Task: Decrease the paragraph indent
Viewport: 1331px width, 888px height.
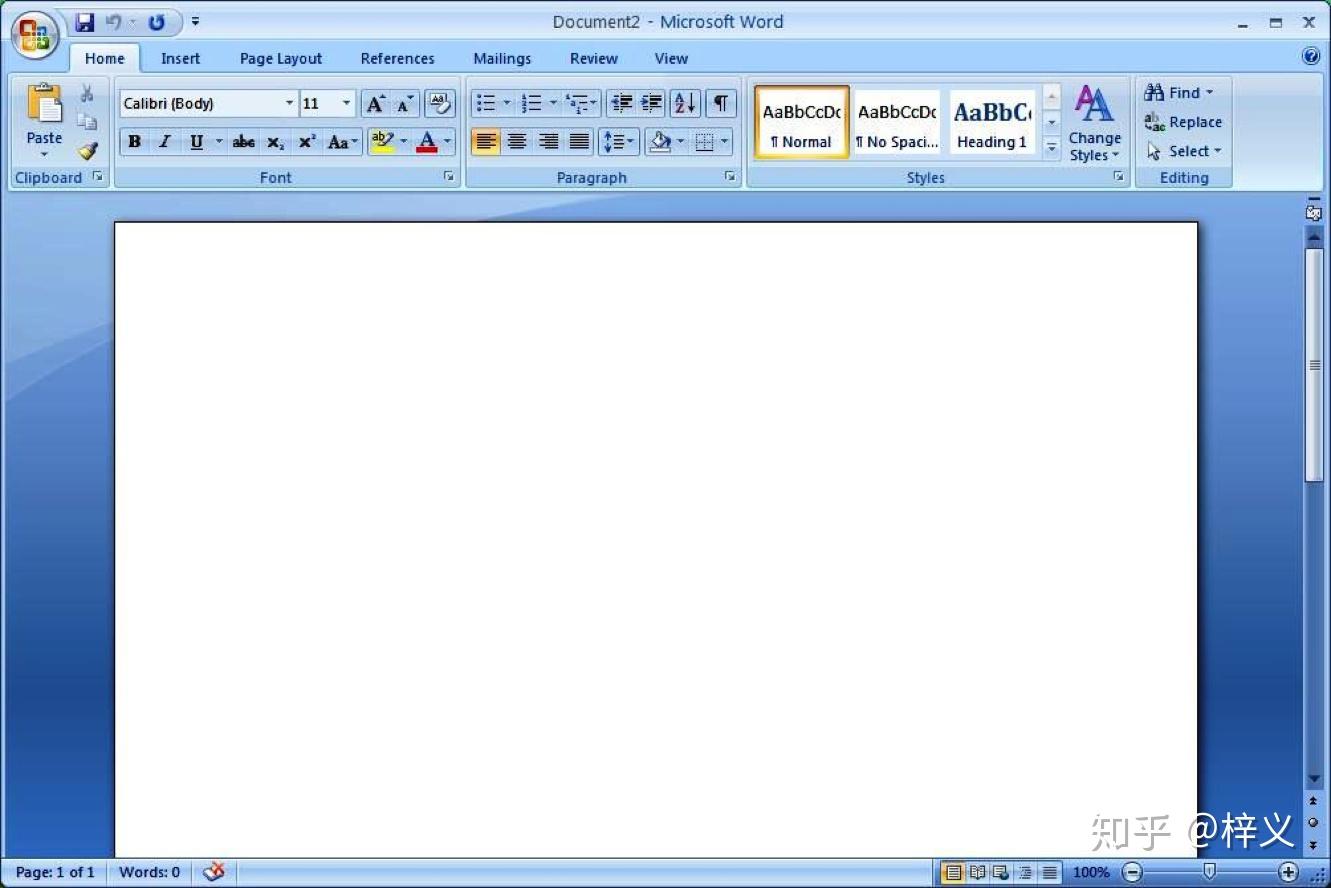Action: pos(621,103)
